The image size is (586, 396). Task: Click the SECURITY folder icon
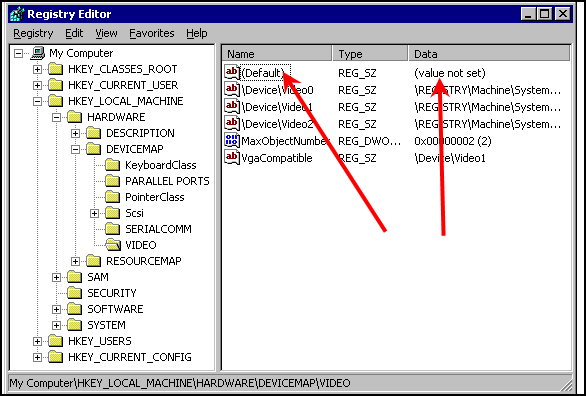(74, 293)
